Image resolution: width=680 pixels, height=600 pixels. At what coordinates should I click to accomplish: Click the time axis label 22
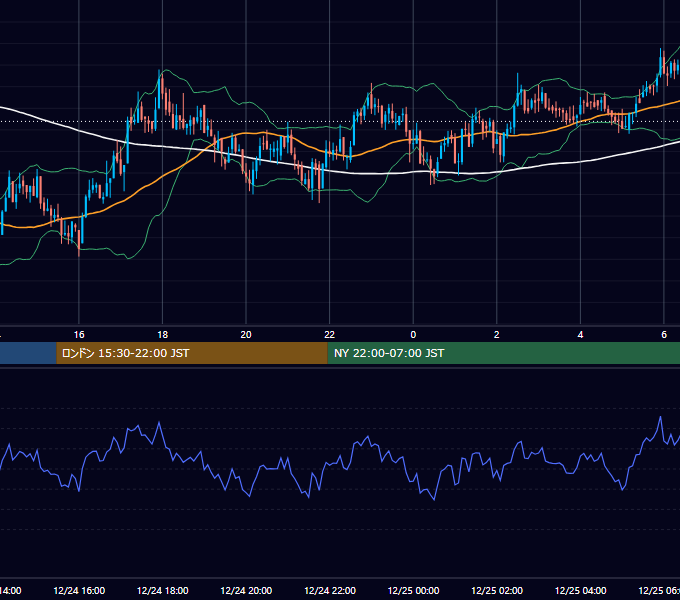(330, 335)
